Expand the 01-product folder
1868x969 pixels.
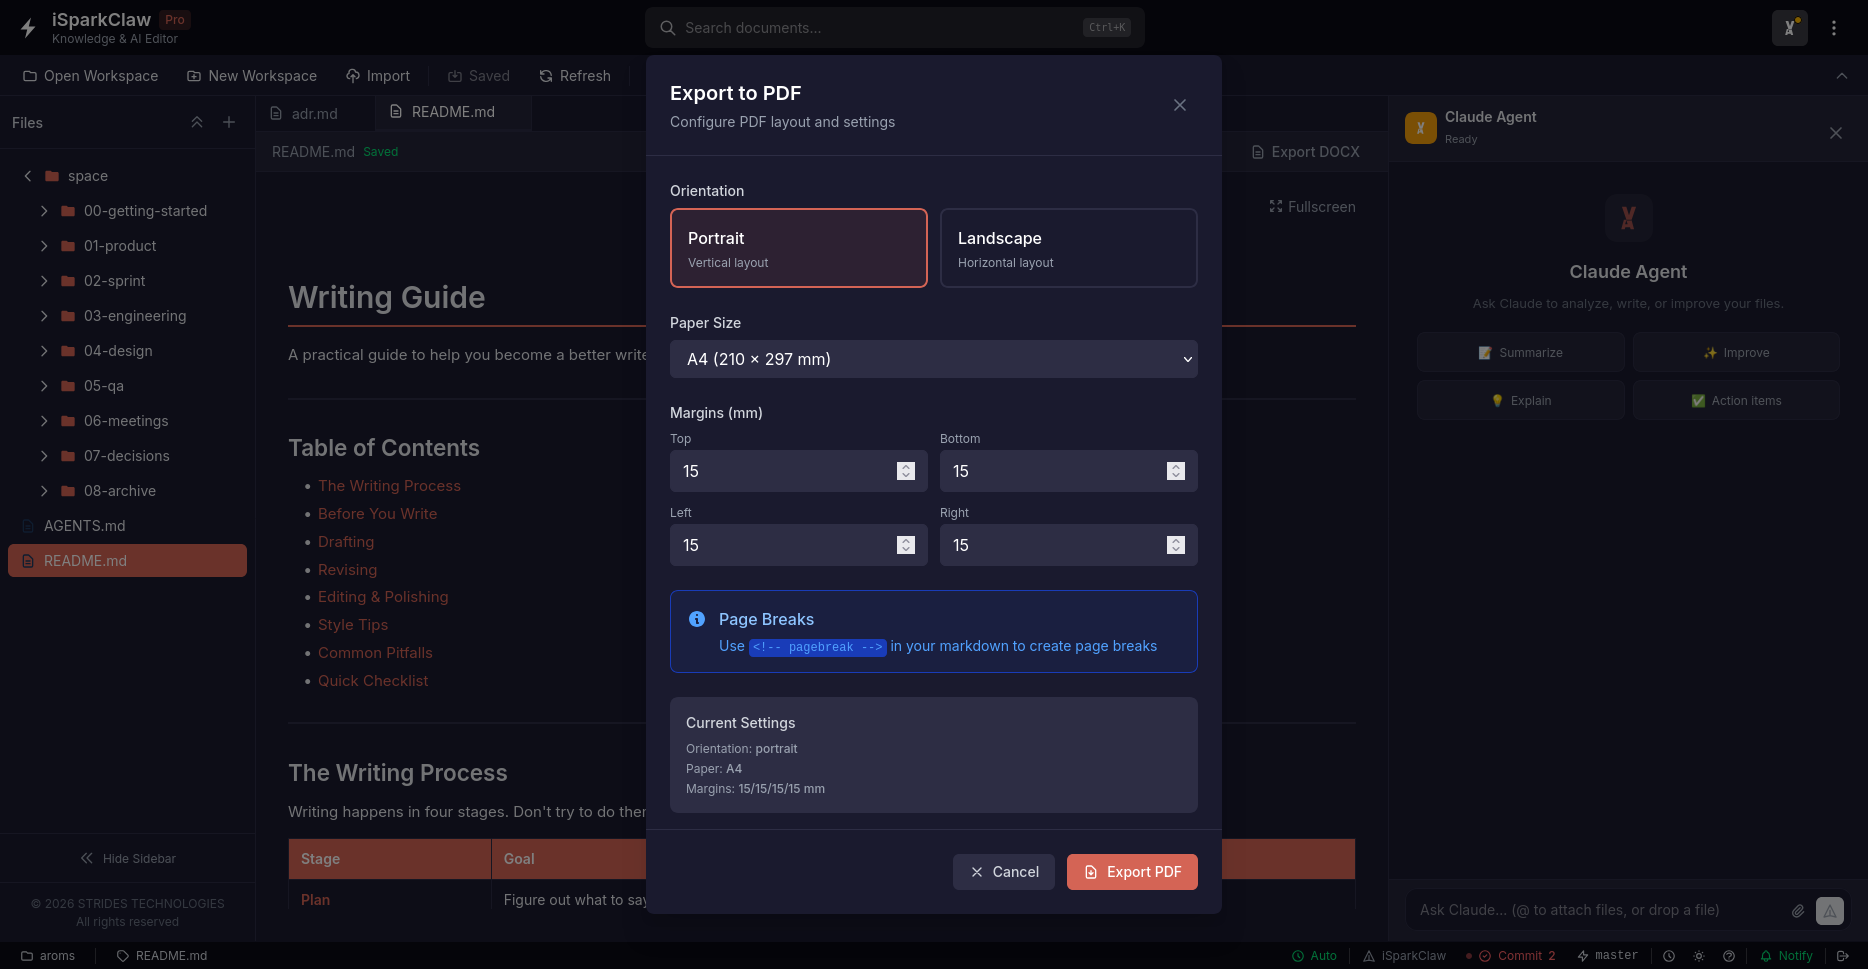click(x=44, y=246)
